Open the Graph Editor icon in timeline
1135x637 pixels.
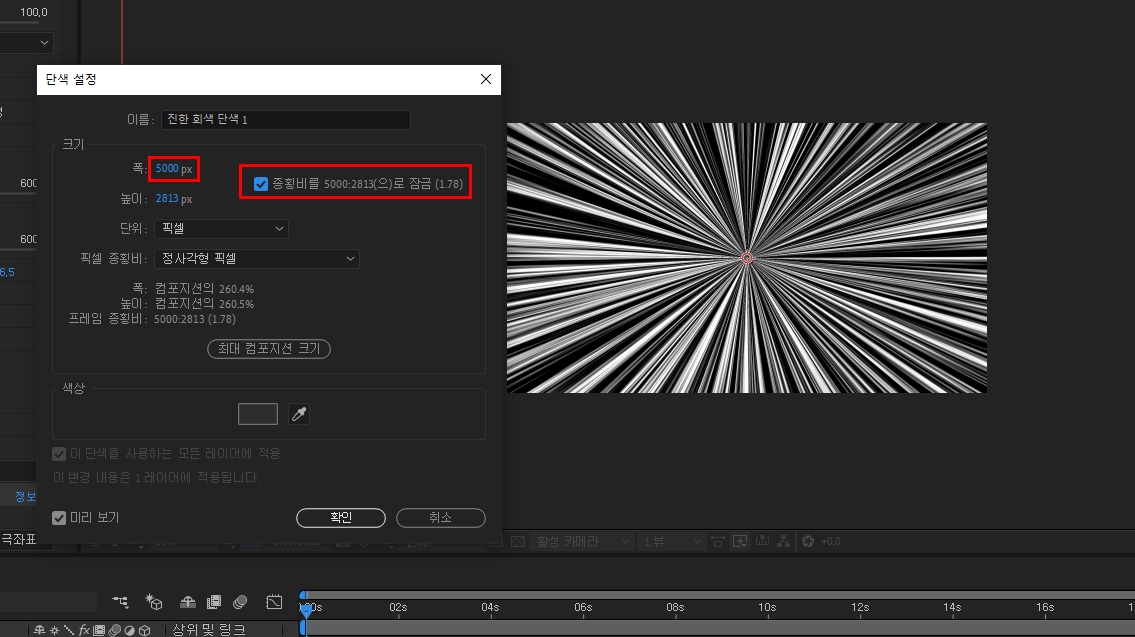click(x=274, y=602)
